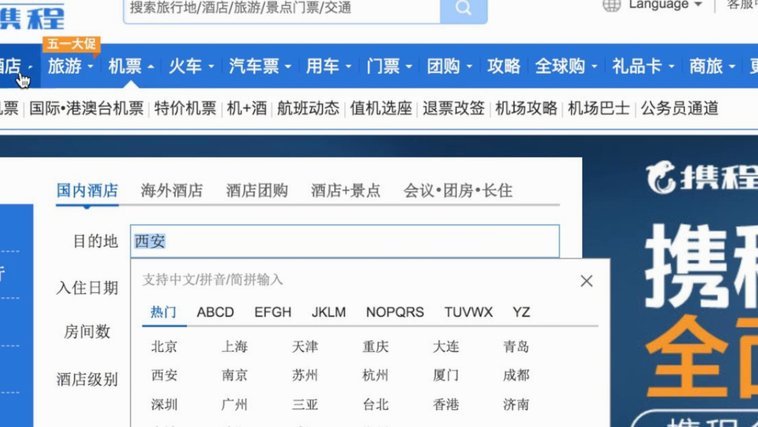The image size is (758, 427).
Task: Click the 五一大促 promotion badge
Action: pos(72,44)
